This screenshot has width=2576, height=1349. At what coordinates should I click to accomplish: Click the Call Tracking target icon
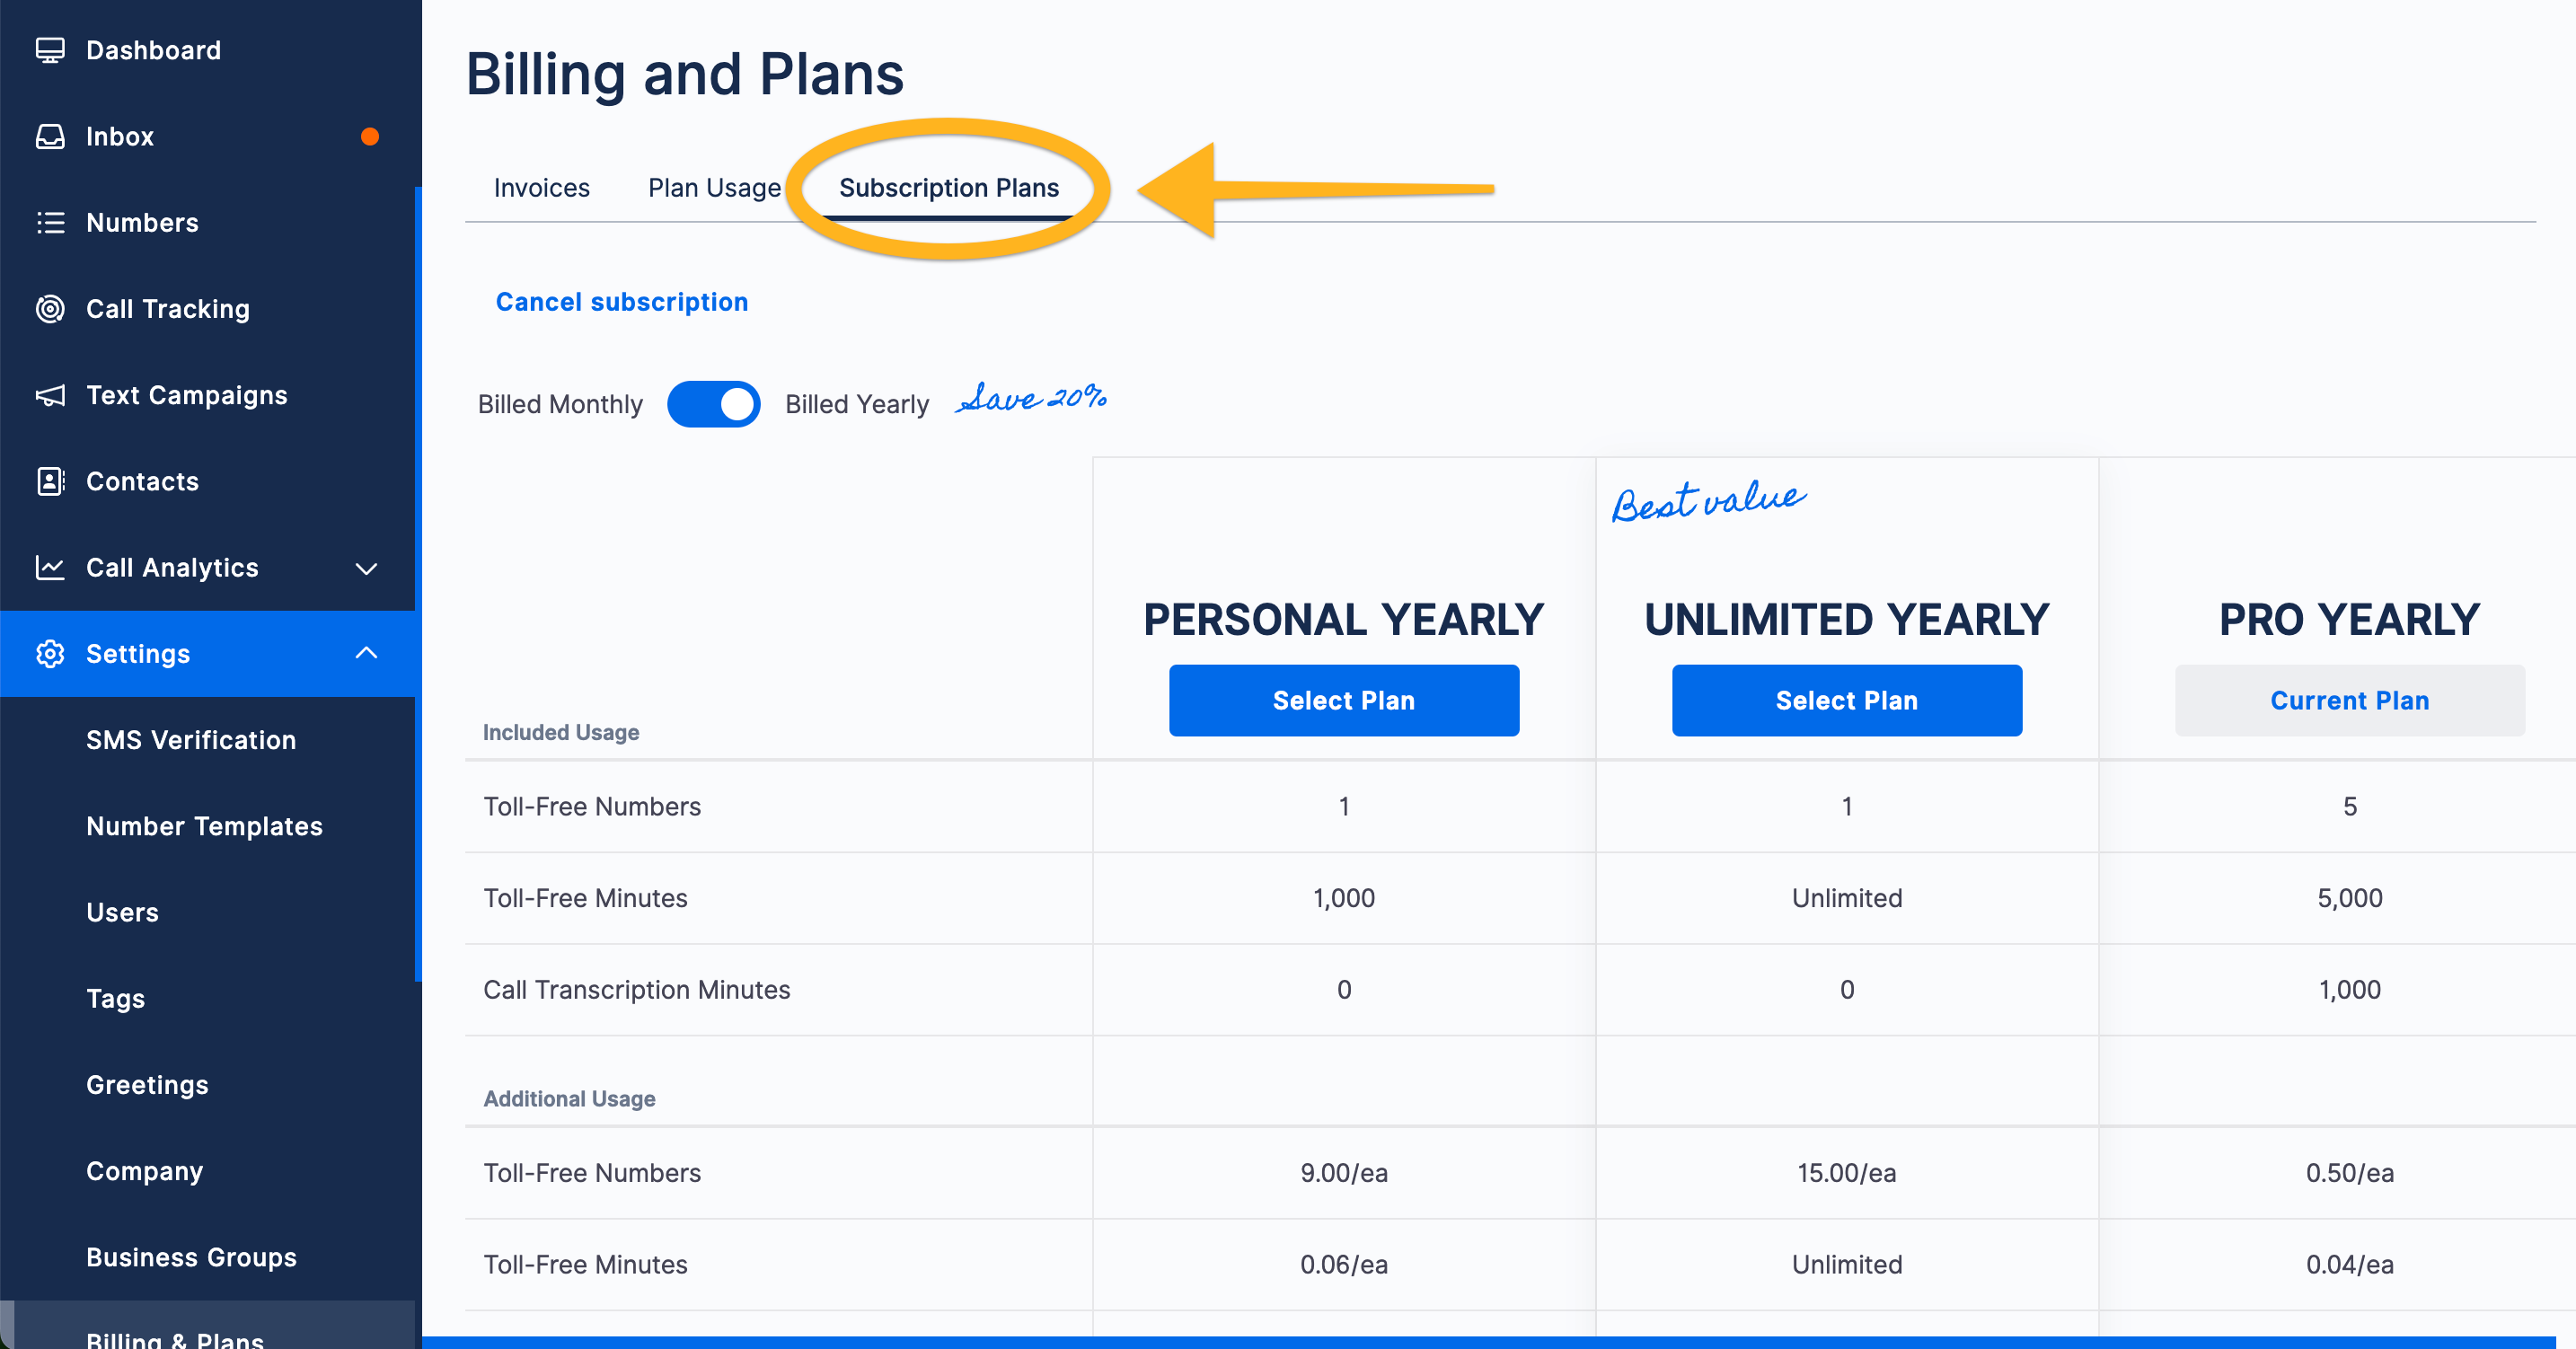pyautogui.click(x=50, y=309)
